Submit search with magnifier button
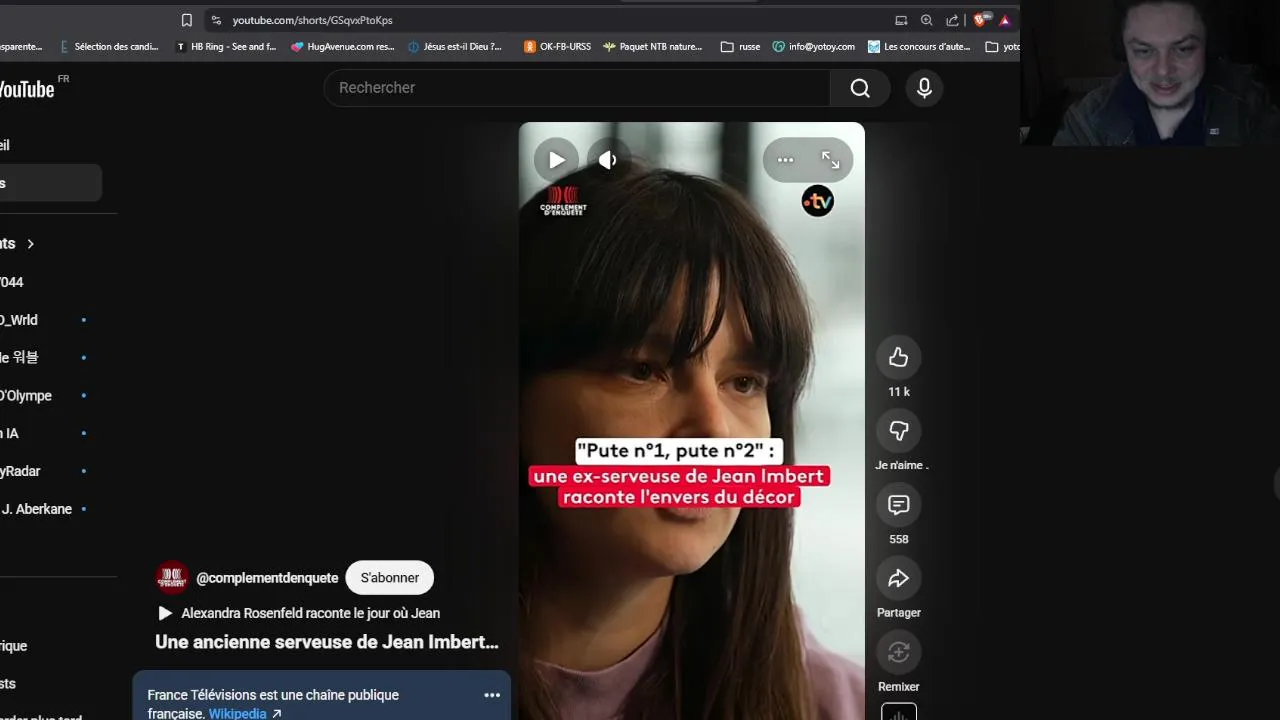1280x720 pixels. click(860, 88)
